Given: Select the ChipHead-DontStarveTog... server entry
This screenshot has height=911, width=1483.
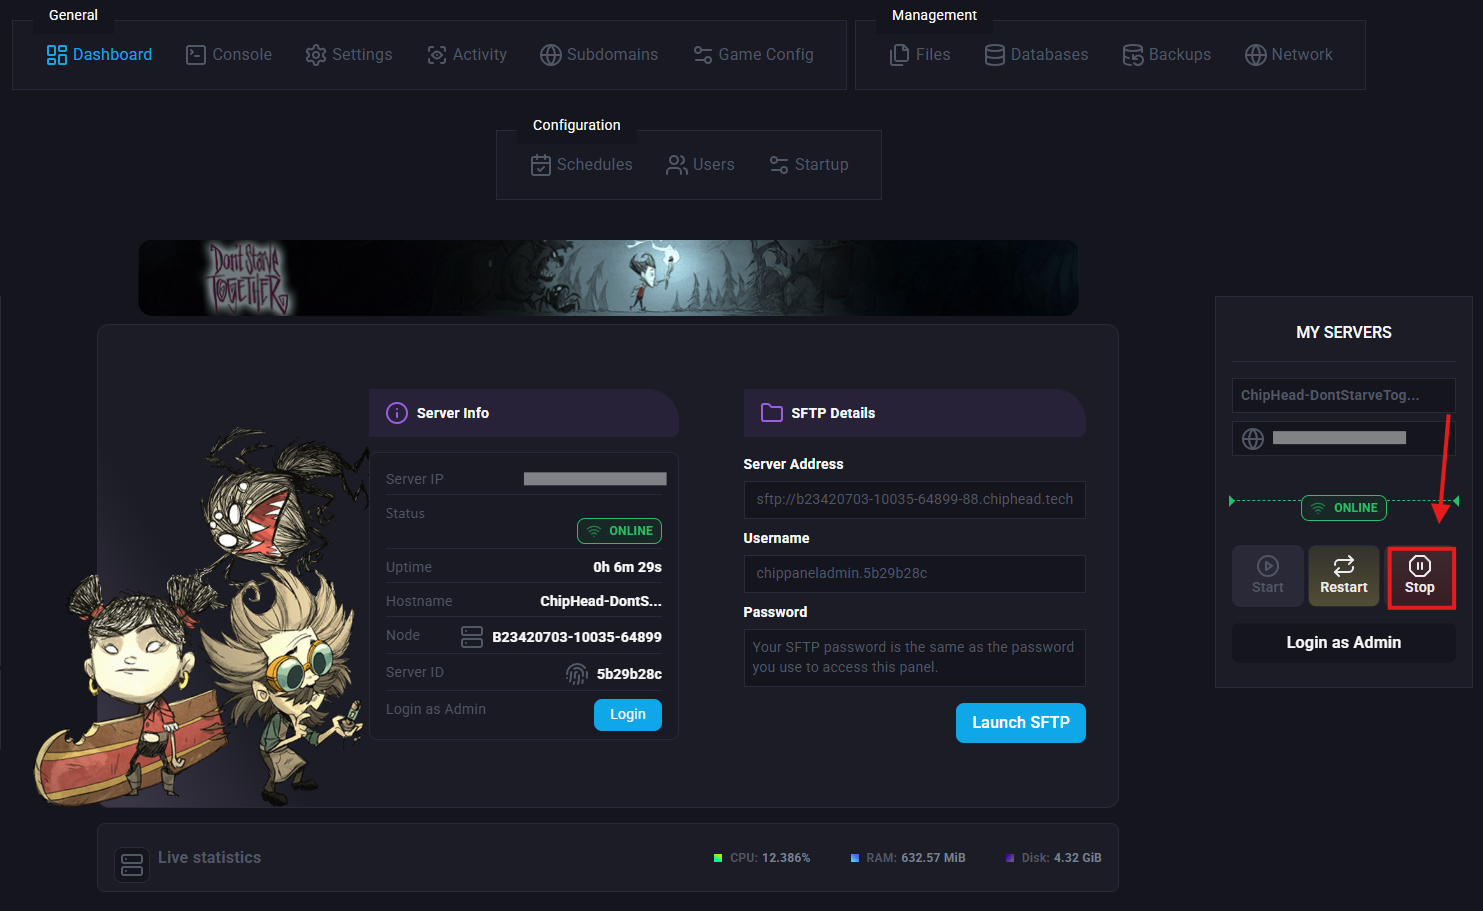Looking at the screenshot, I should pyautogui.click(x=1344, y=396).
